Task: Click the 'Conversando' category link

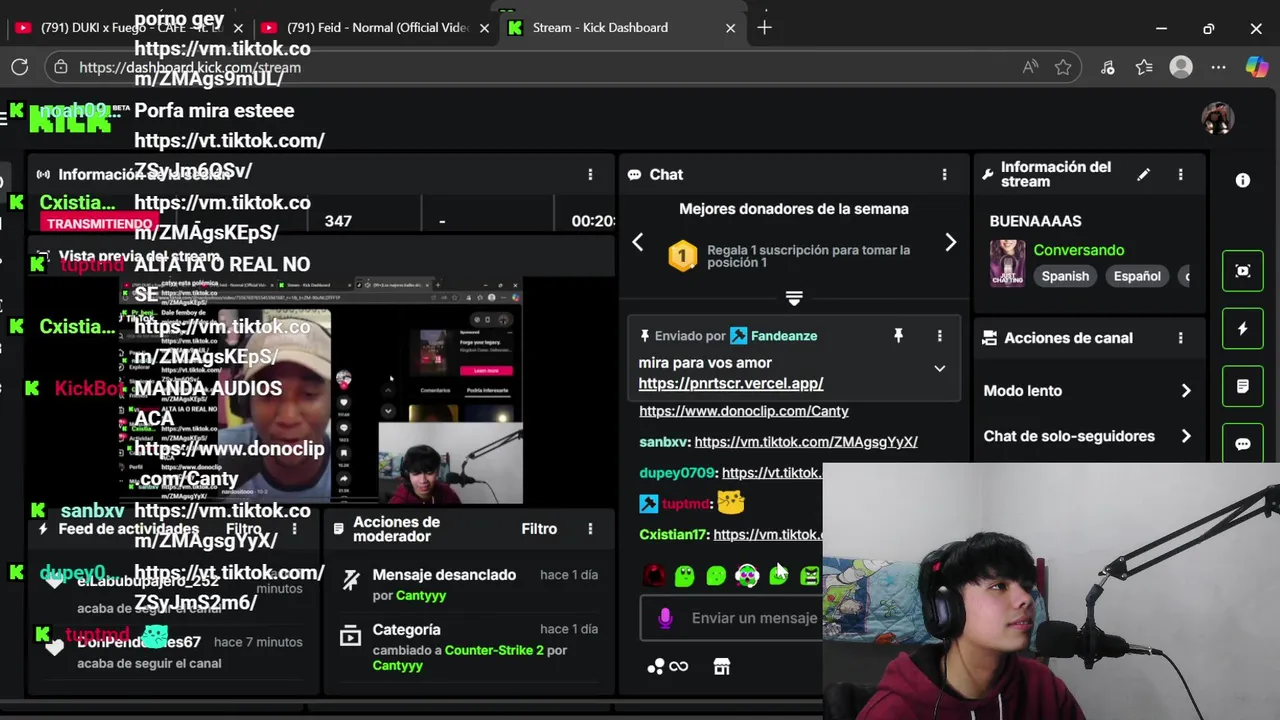Action: (1079, 250)
